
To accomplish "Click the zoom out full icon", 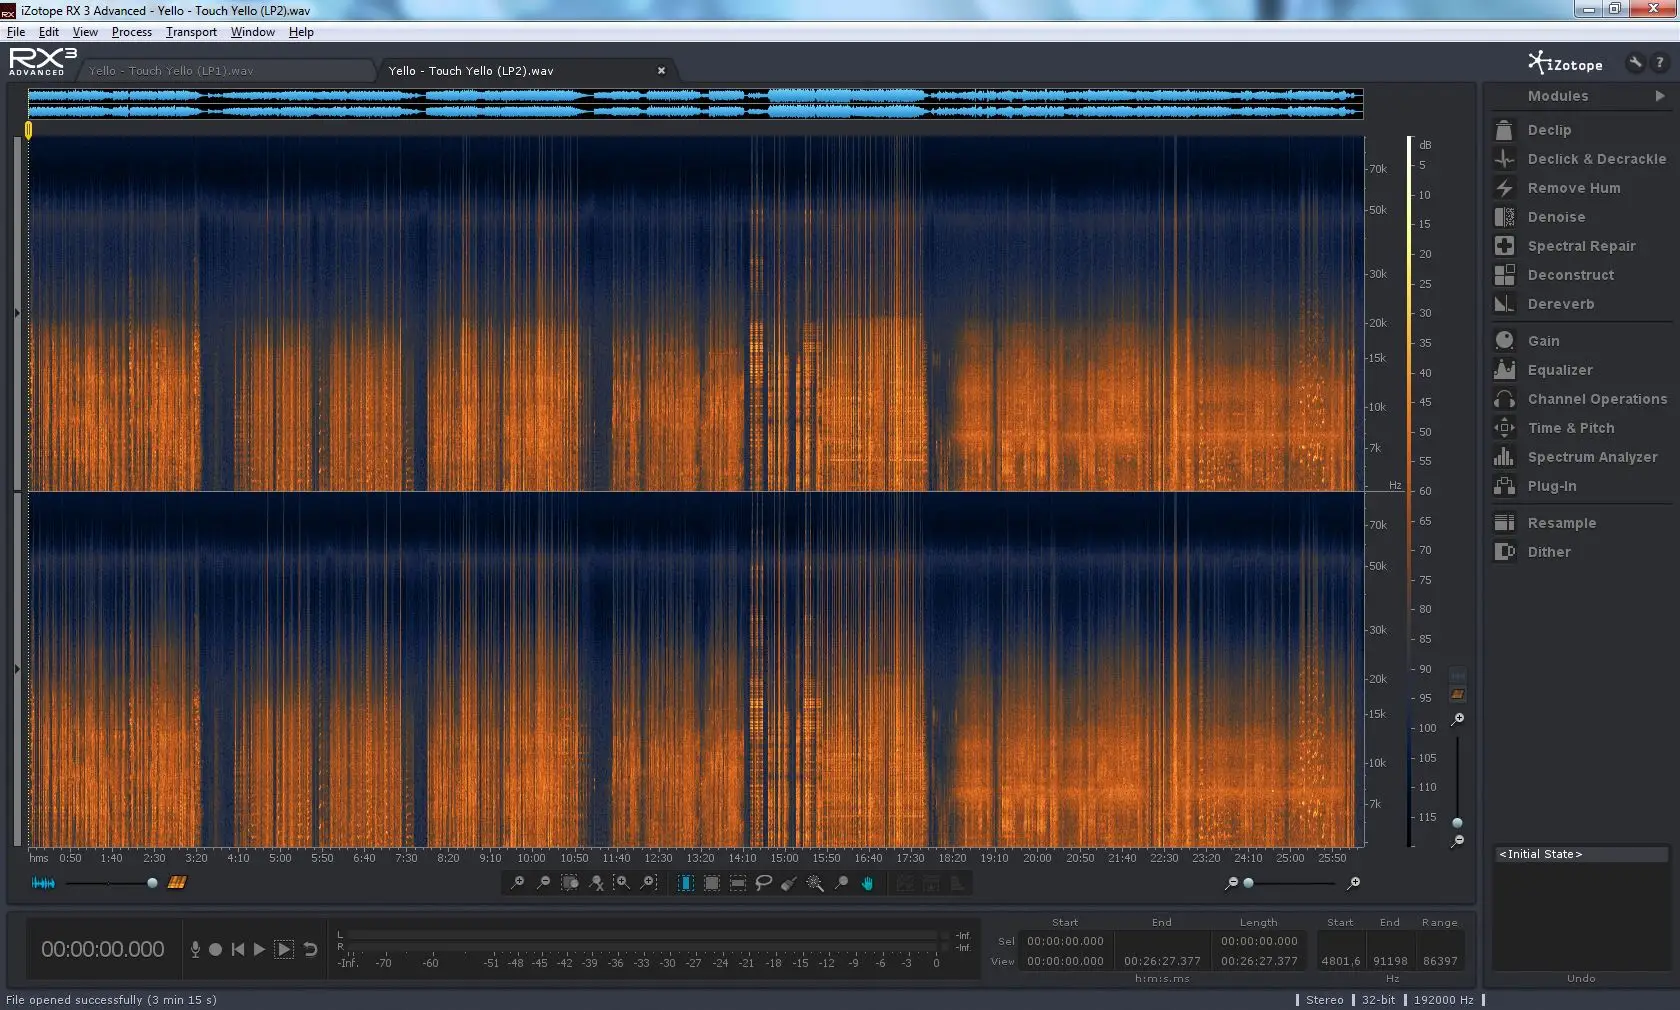I will (597, 883).
